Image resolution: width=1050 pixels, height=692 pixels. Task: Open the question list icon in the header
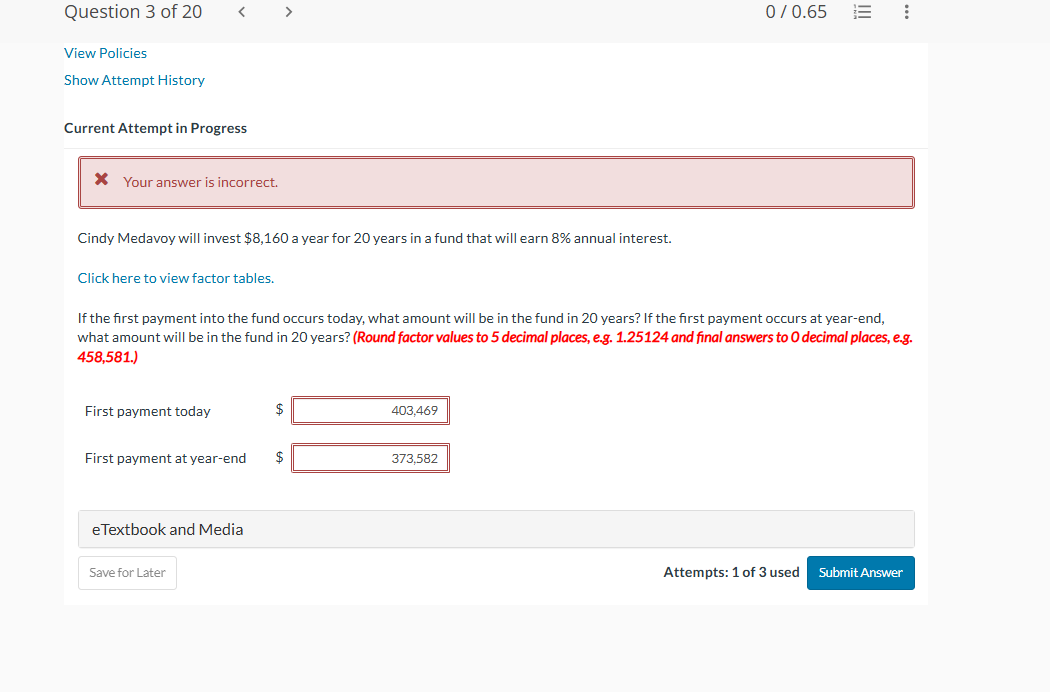pyautogui.click(x=862, y=12)
